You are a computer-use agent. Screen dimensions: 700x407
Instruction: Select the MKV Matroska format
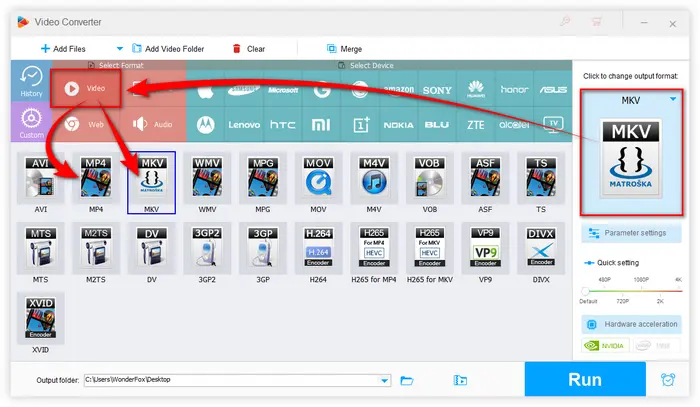(x=151, y=178)
